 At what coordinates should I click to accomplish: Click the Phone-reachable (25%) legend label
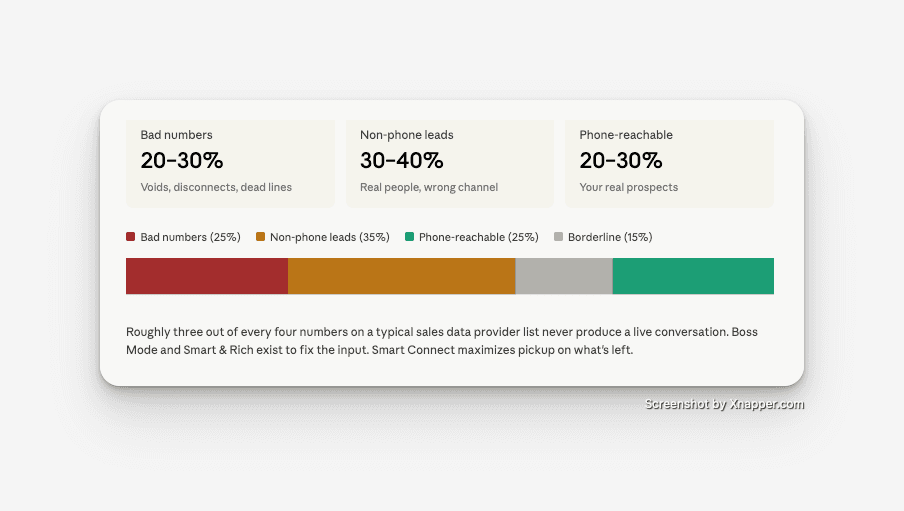pyautogui.click(x=479, y=237)
